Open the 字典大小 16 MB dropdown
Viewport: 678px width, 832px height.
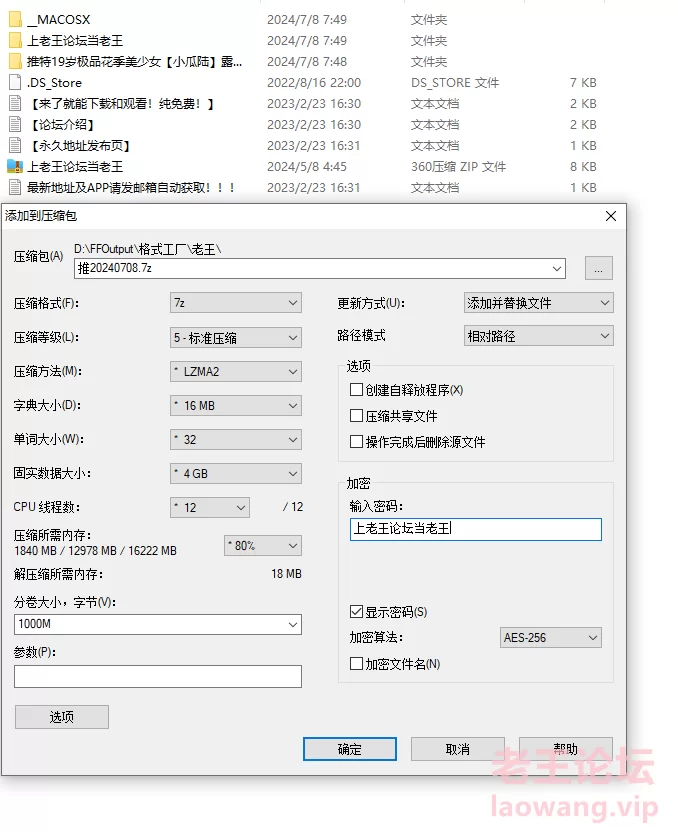[236, 405]
